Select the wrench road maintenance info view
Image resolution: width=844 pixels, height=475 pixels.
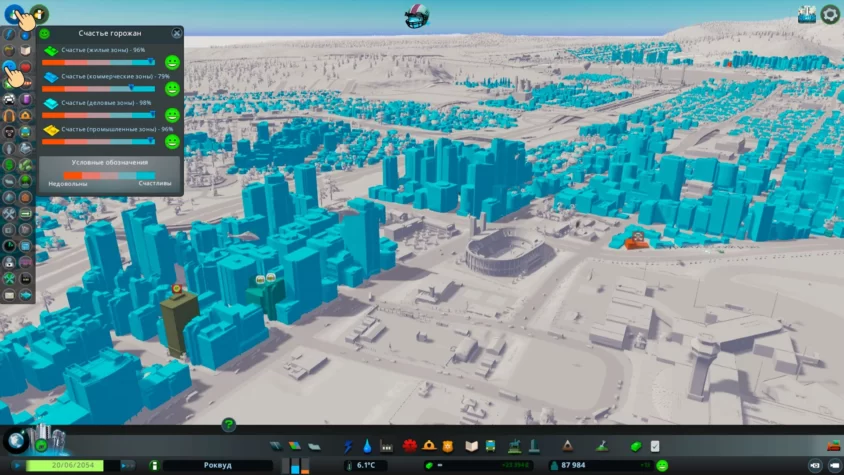(9, 214)
